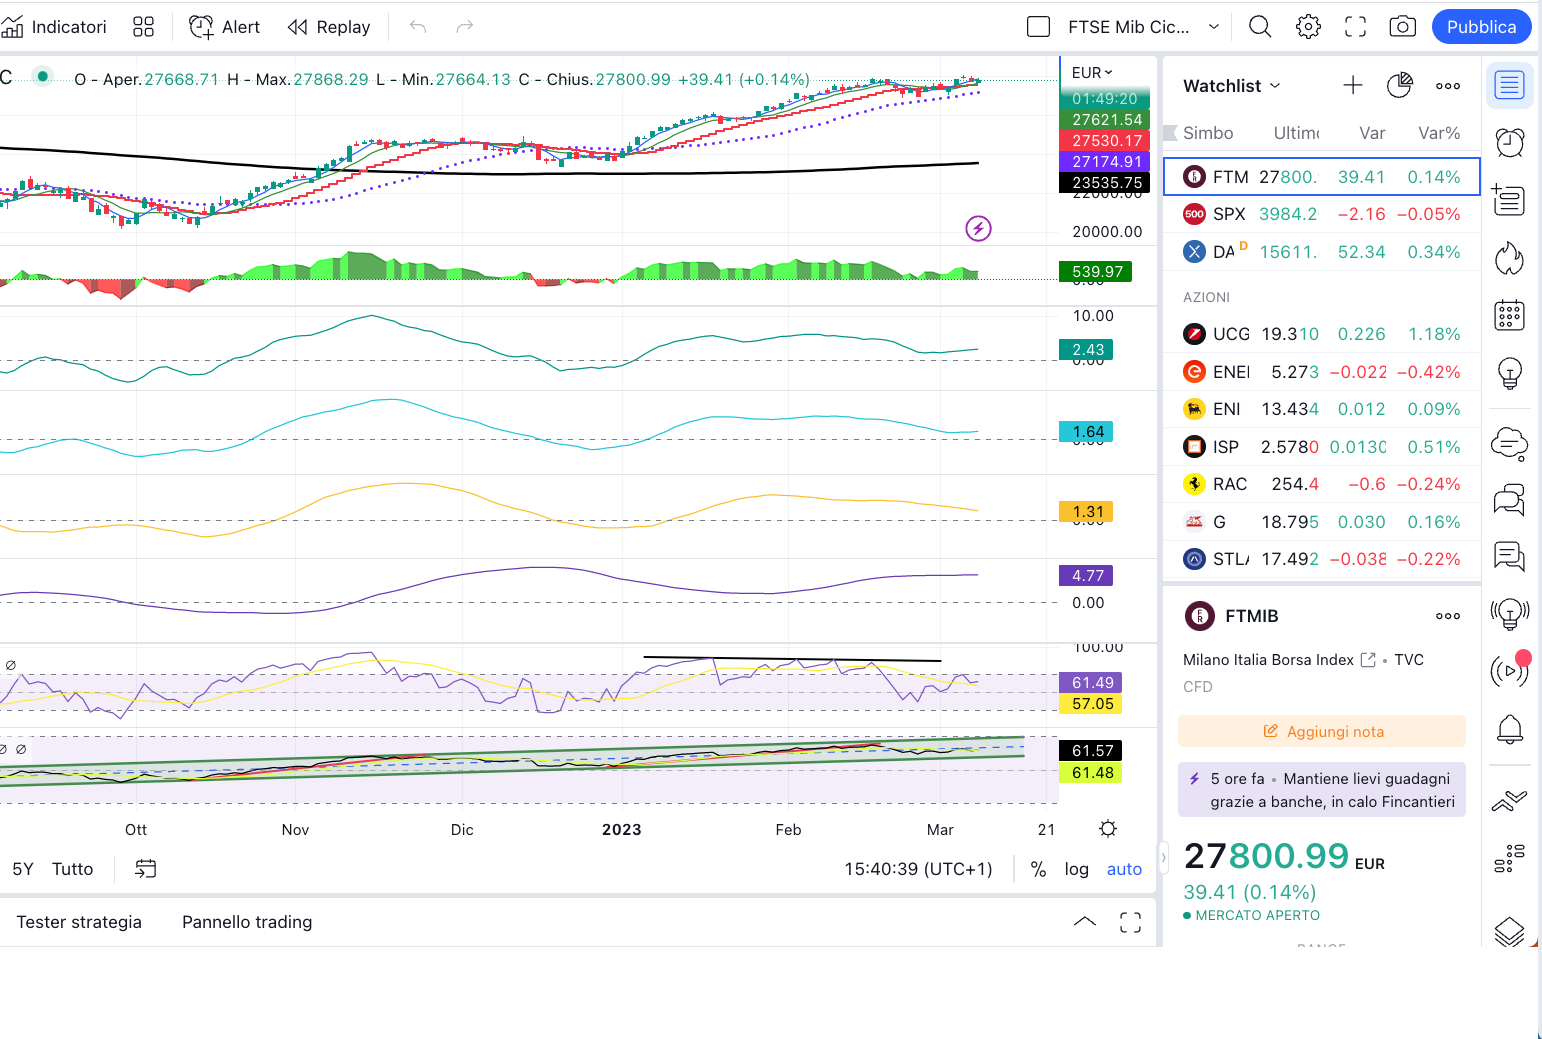Maximize the bottom panel
1542x1039 pixels.
coord(1130,922)
